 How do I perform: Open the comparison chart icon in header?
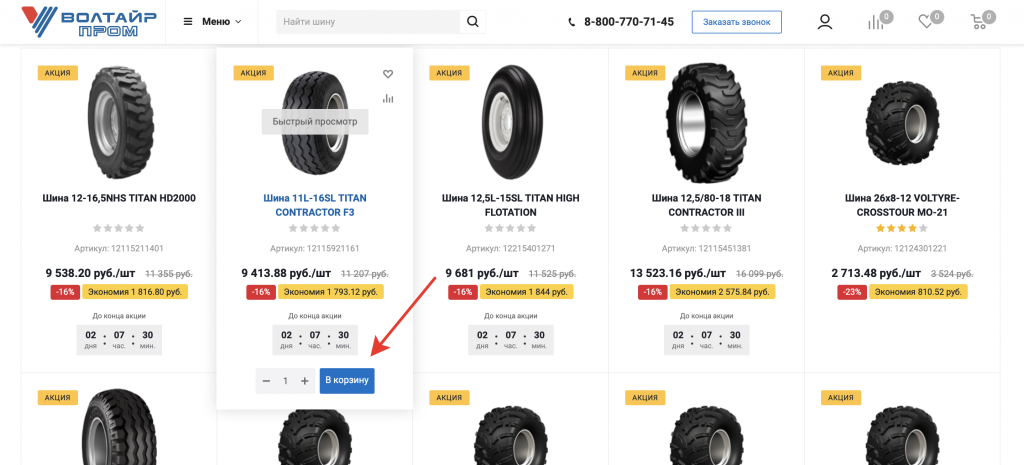[x=876, y=22]
